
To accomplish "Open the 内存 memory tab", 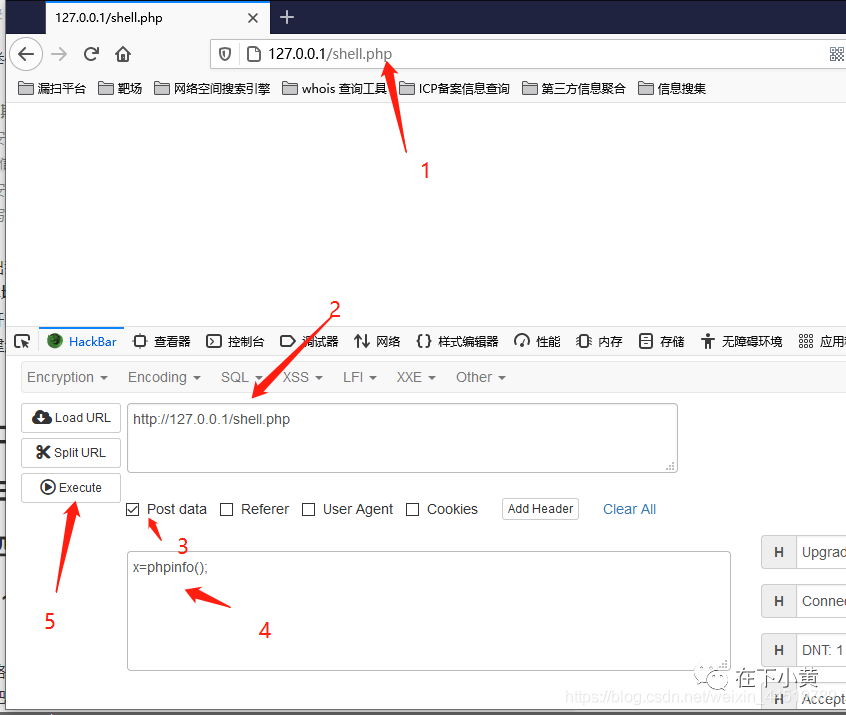I will coord(599,342).
